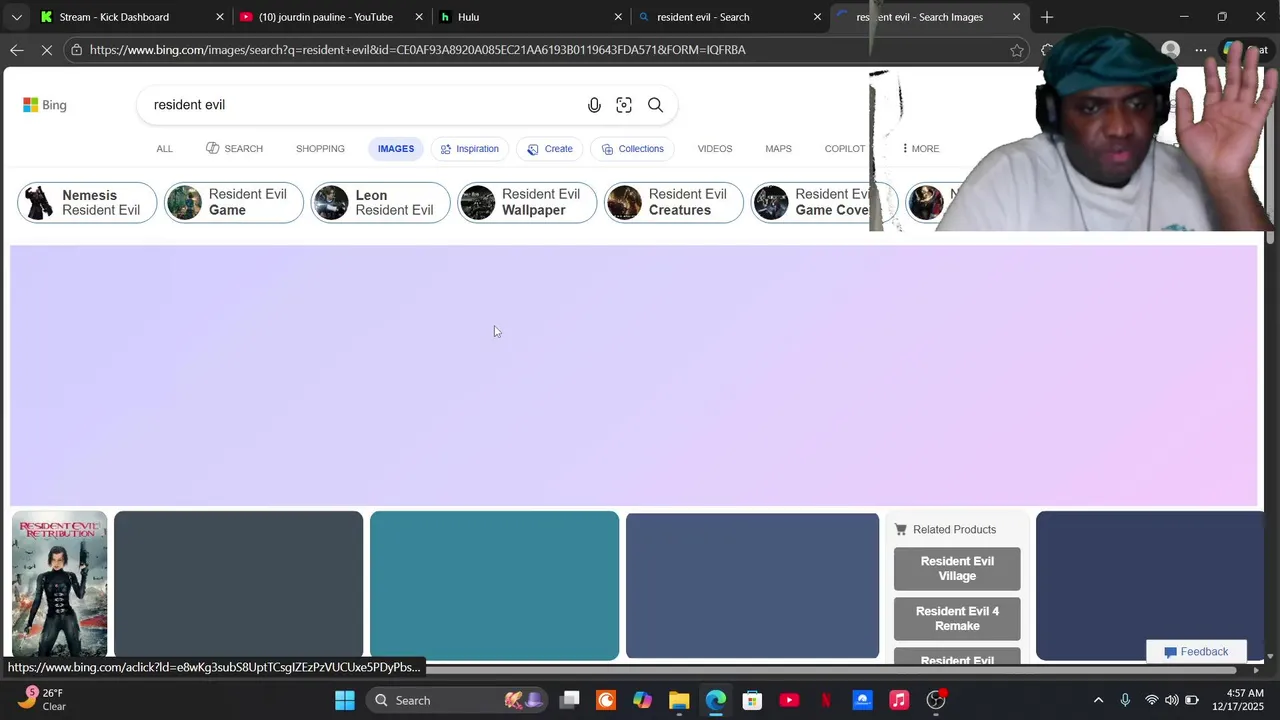Open Netflix from taskbar
The image size is (1280, 720).
coord(826,700)
